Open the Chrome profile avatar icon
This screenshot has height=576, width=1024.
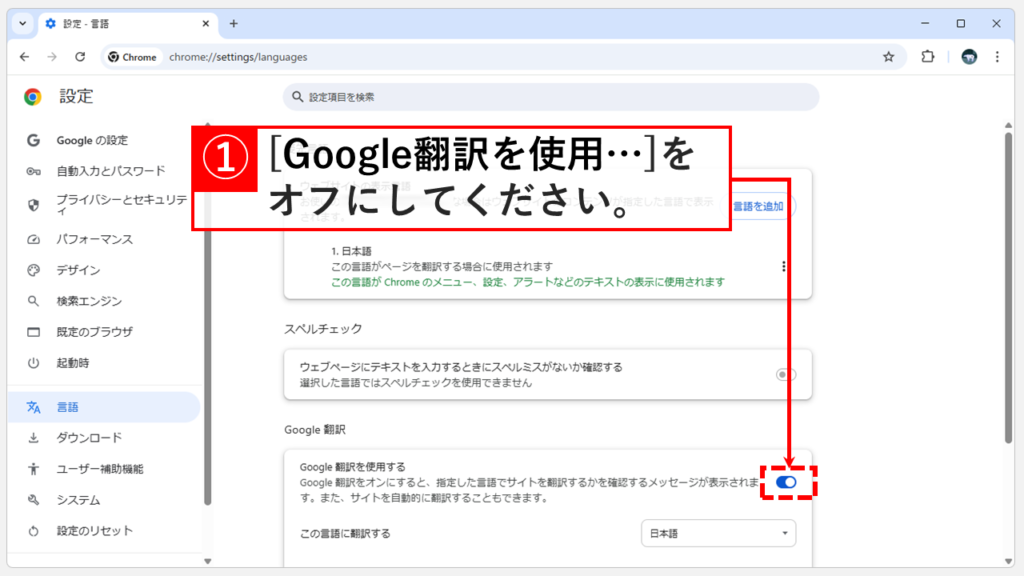tap(968, 57)
